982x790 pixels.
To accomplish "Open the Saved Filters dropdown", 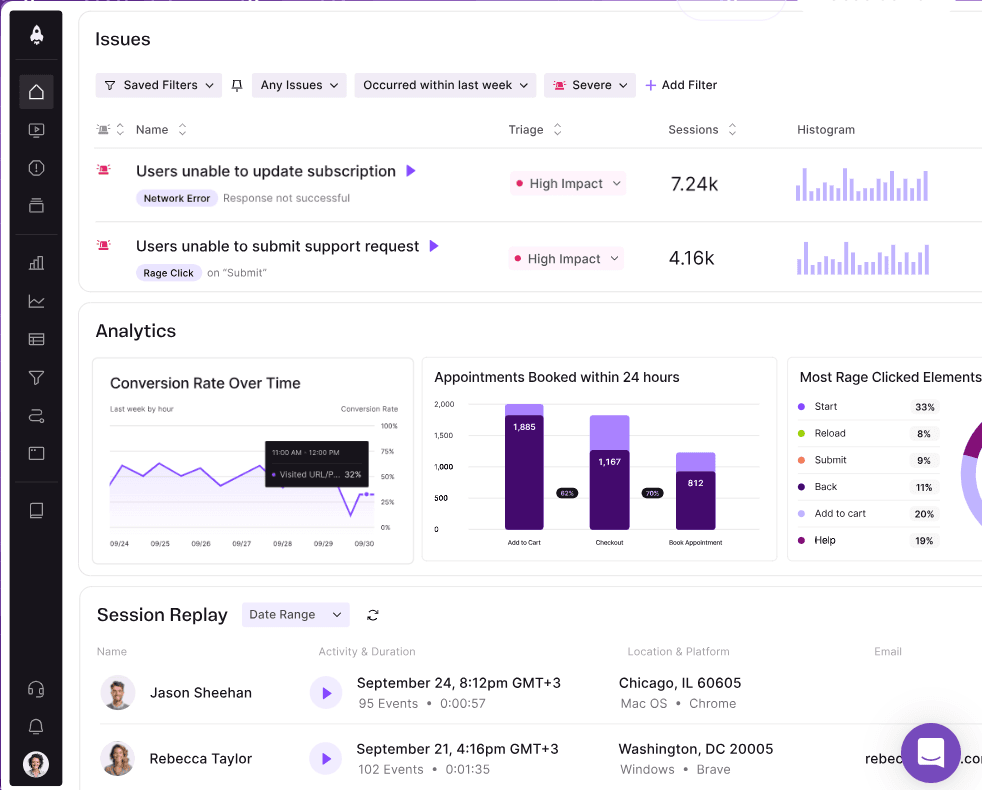I will click(158, 86).
